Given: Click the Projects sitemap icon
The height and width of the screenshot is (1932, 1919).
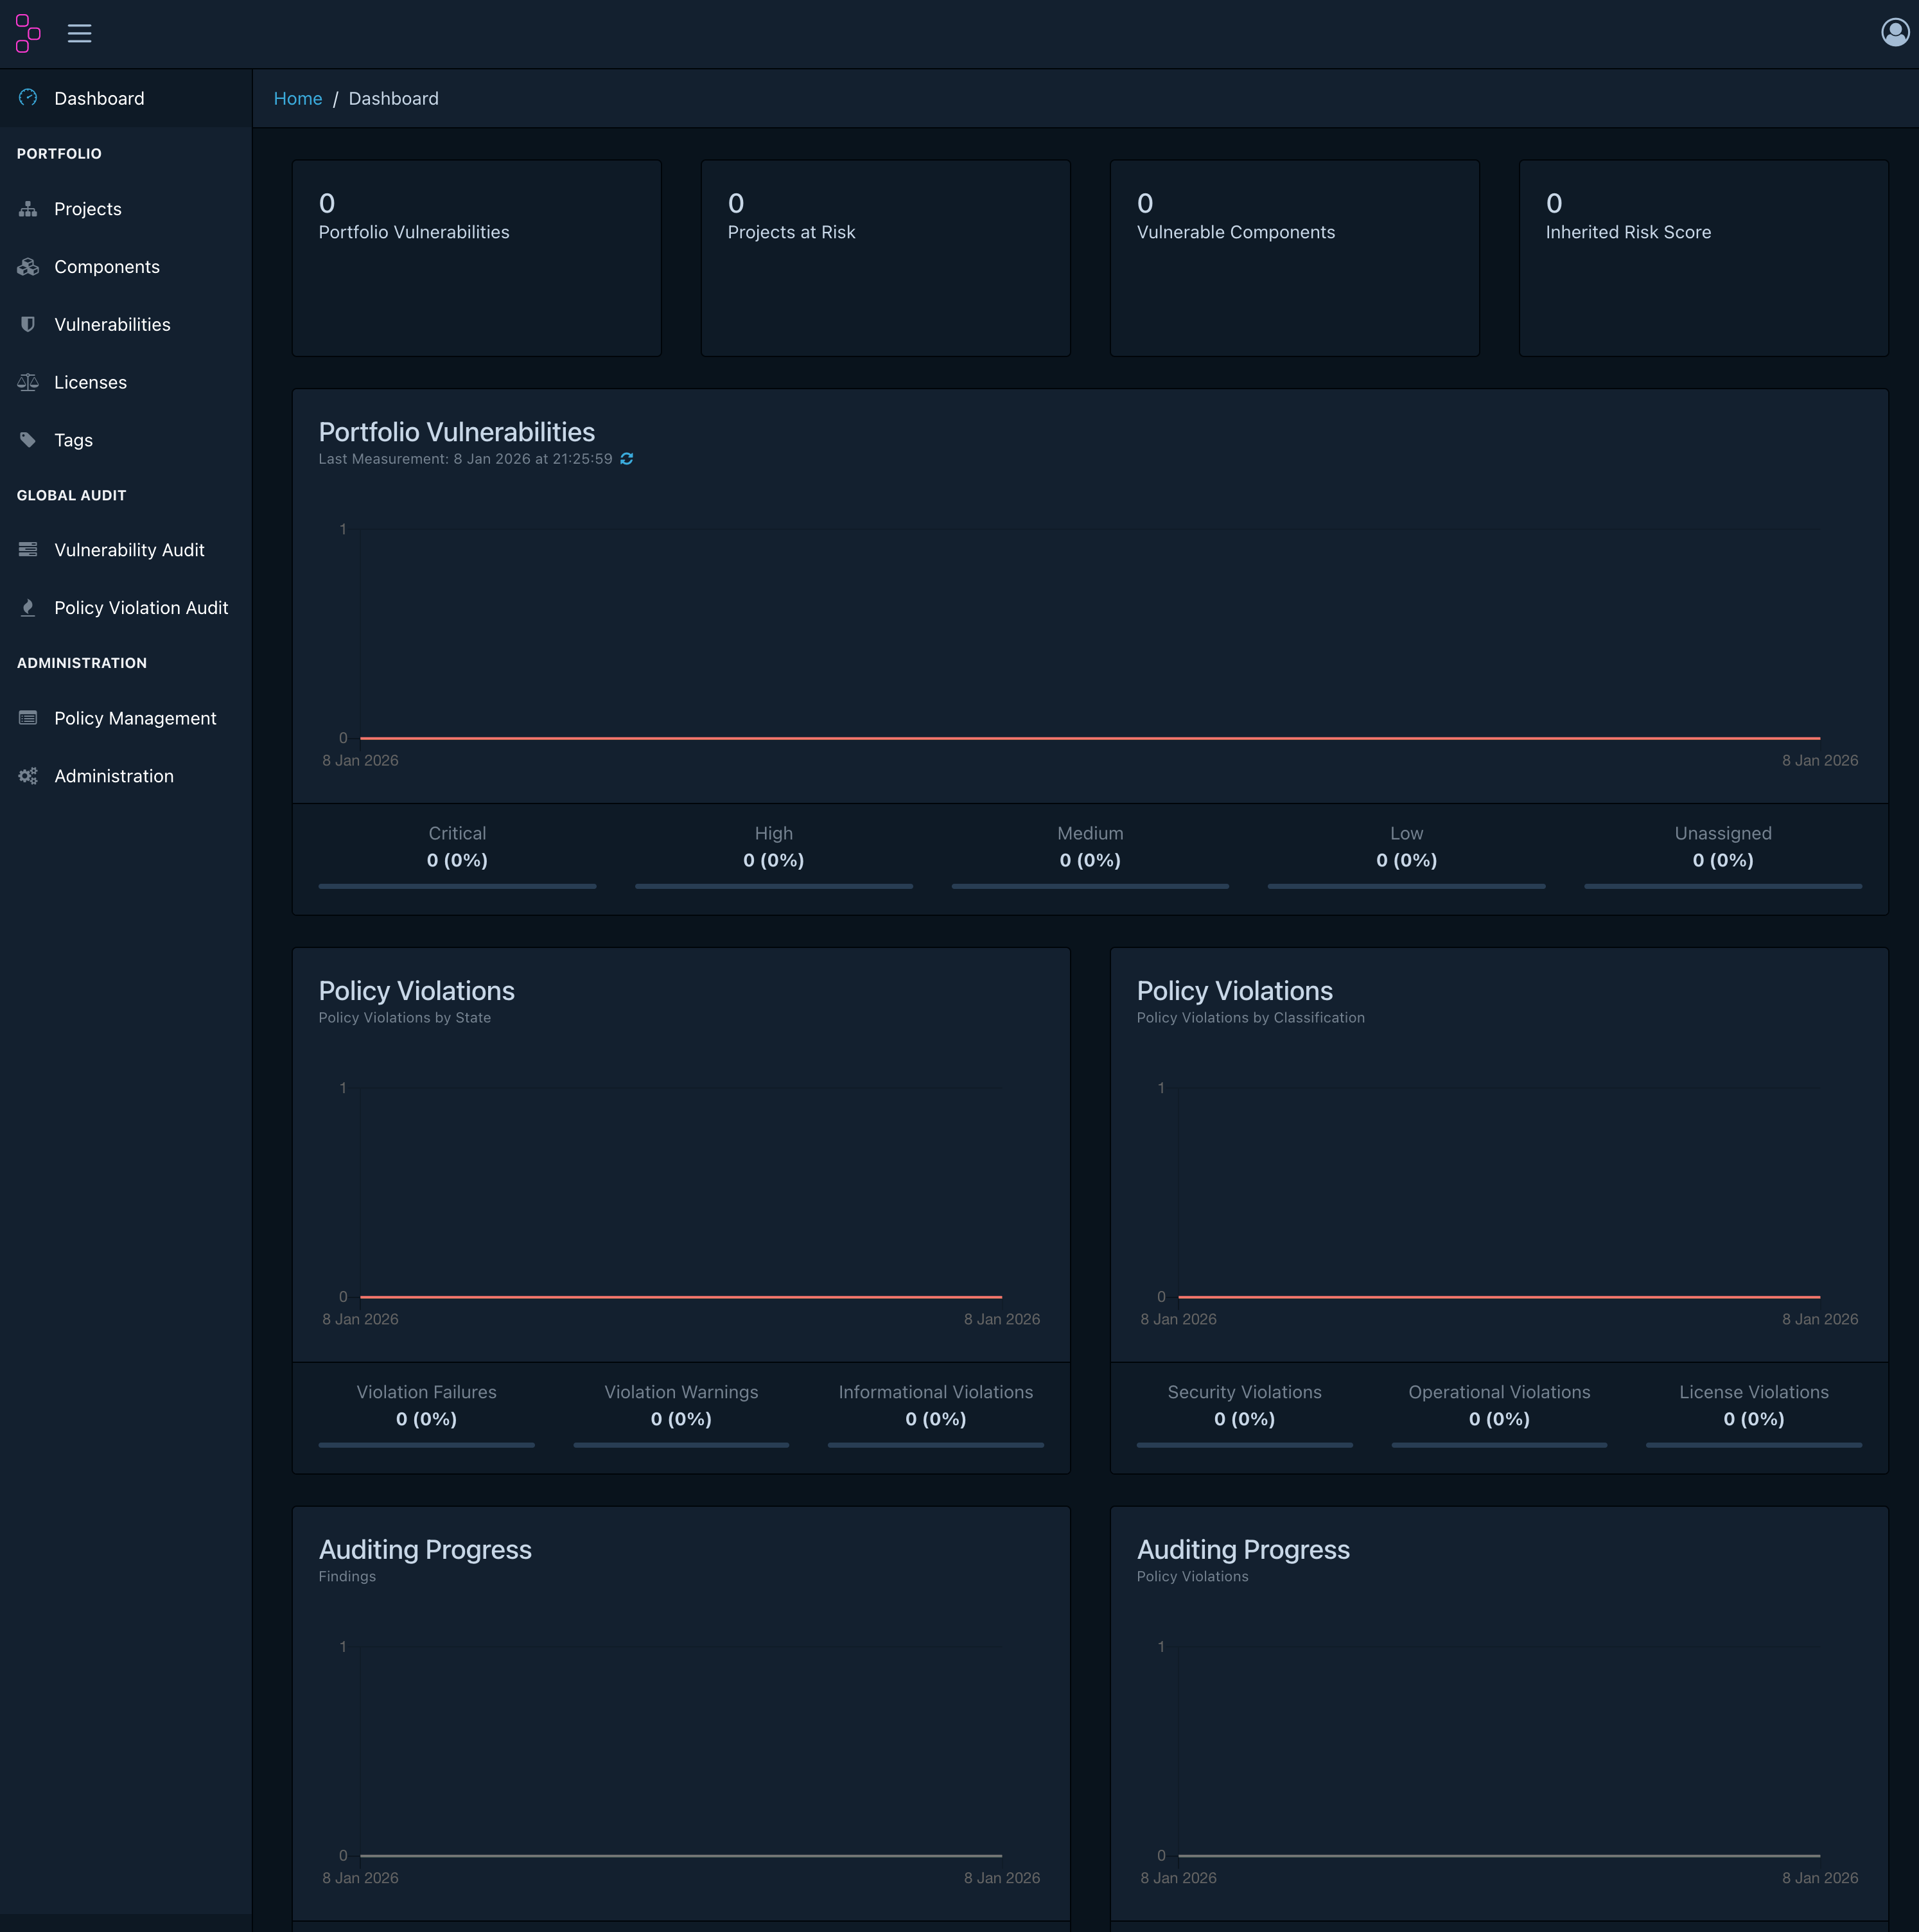Looking at the screenshot, I should point(28,209).
